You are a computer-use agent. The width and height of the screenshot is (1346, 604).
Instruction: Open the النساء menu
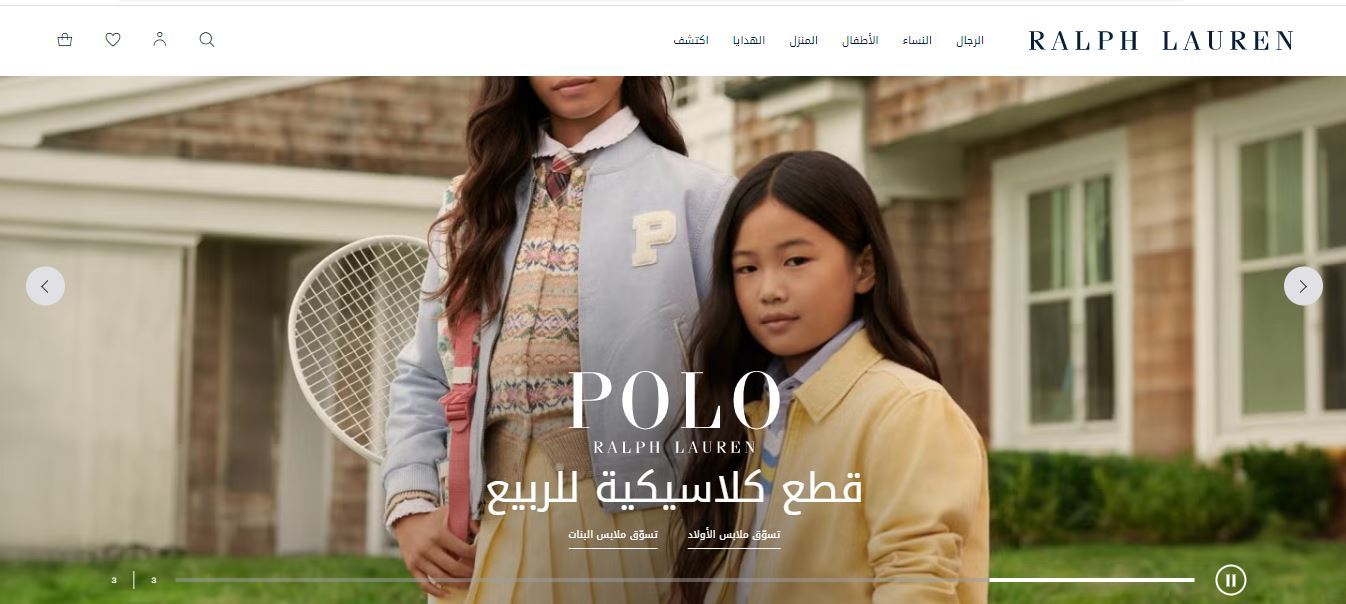click(x=917, y=41)
